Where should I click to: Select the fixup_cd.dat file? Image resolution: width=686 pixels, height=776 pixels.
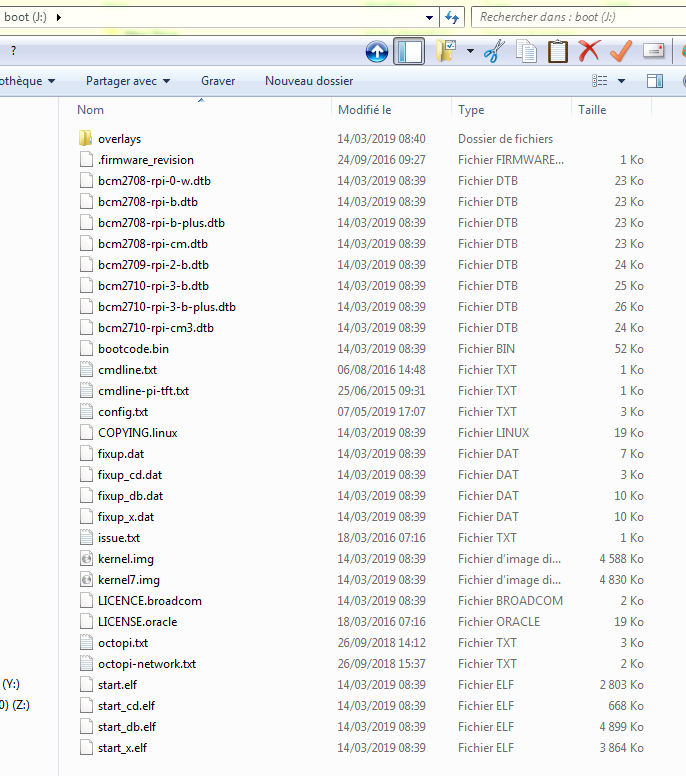point(130,475)
